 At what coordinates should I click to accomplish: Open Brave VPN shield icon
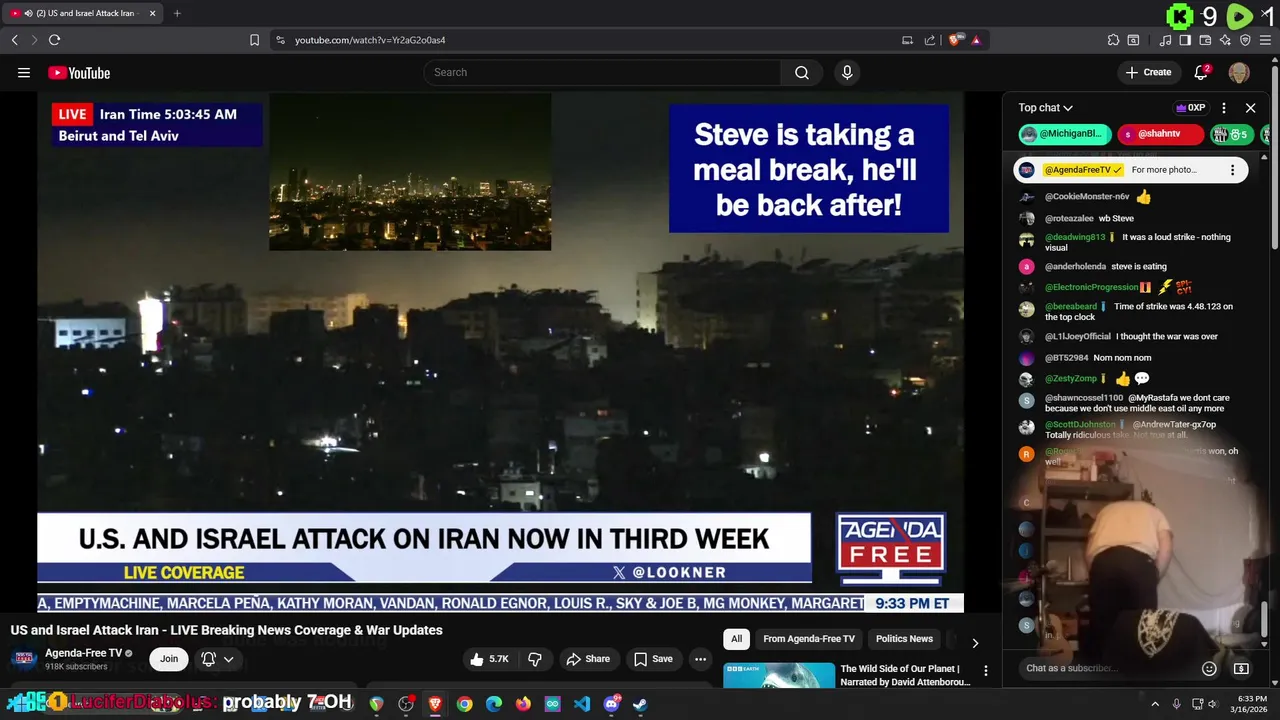click(1245, 40)
